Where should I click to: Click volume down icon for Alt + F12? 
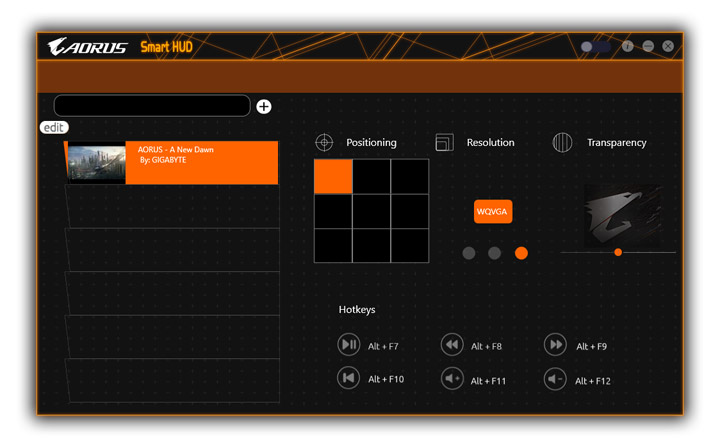pyautogui.click(x=555, y=379)
